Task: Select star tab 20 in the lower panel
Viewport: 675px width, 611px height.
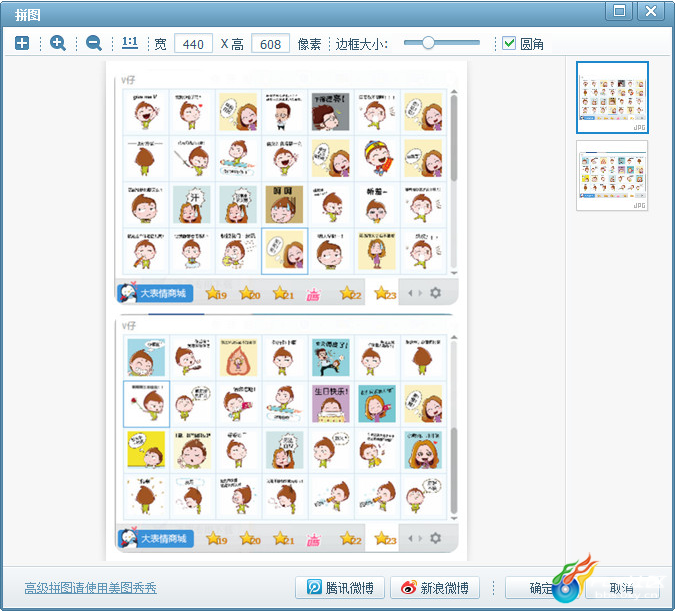Action: pyautogui.click(x=250, y=539)
